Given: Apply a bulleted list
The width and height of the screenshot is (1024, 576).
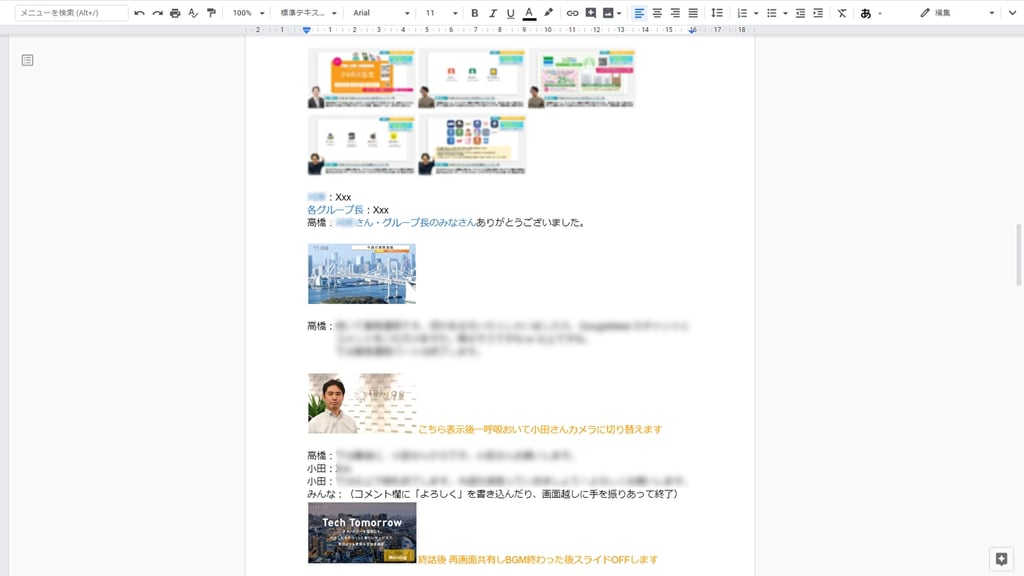Looking at the screenshot, I should click(771, 13).
